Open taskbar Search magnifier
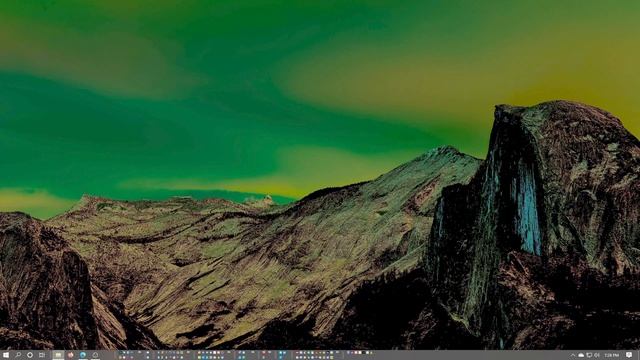 coord(18,355)
